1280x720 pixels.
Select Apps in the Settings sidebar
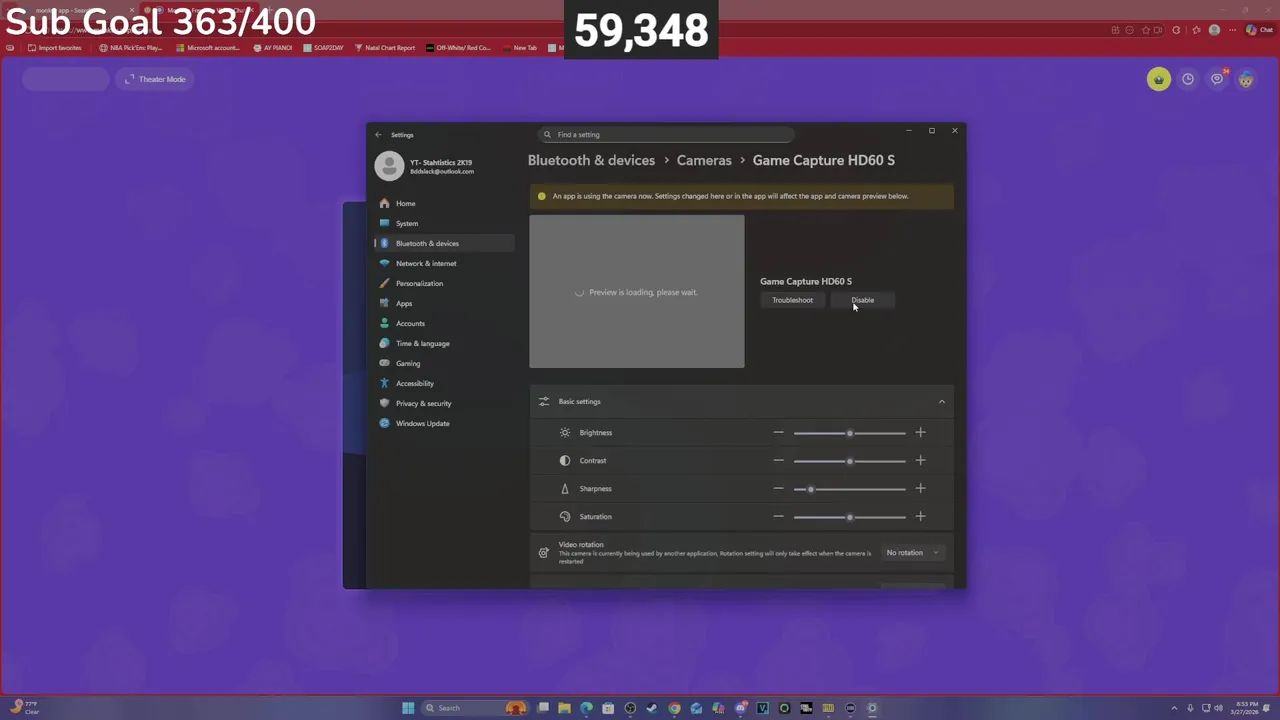[445, 303]
